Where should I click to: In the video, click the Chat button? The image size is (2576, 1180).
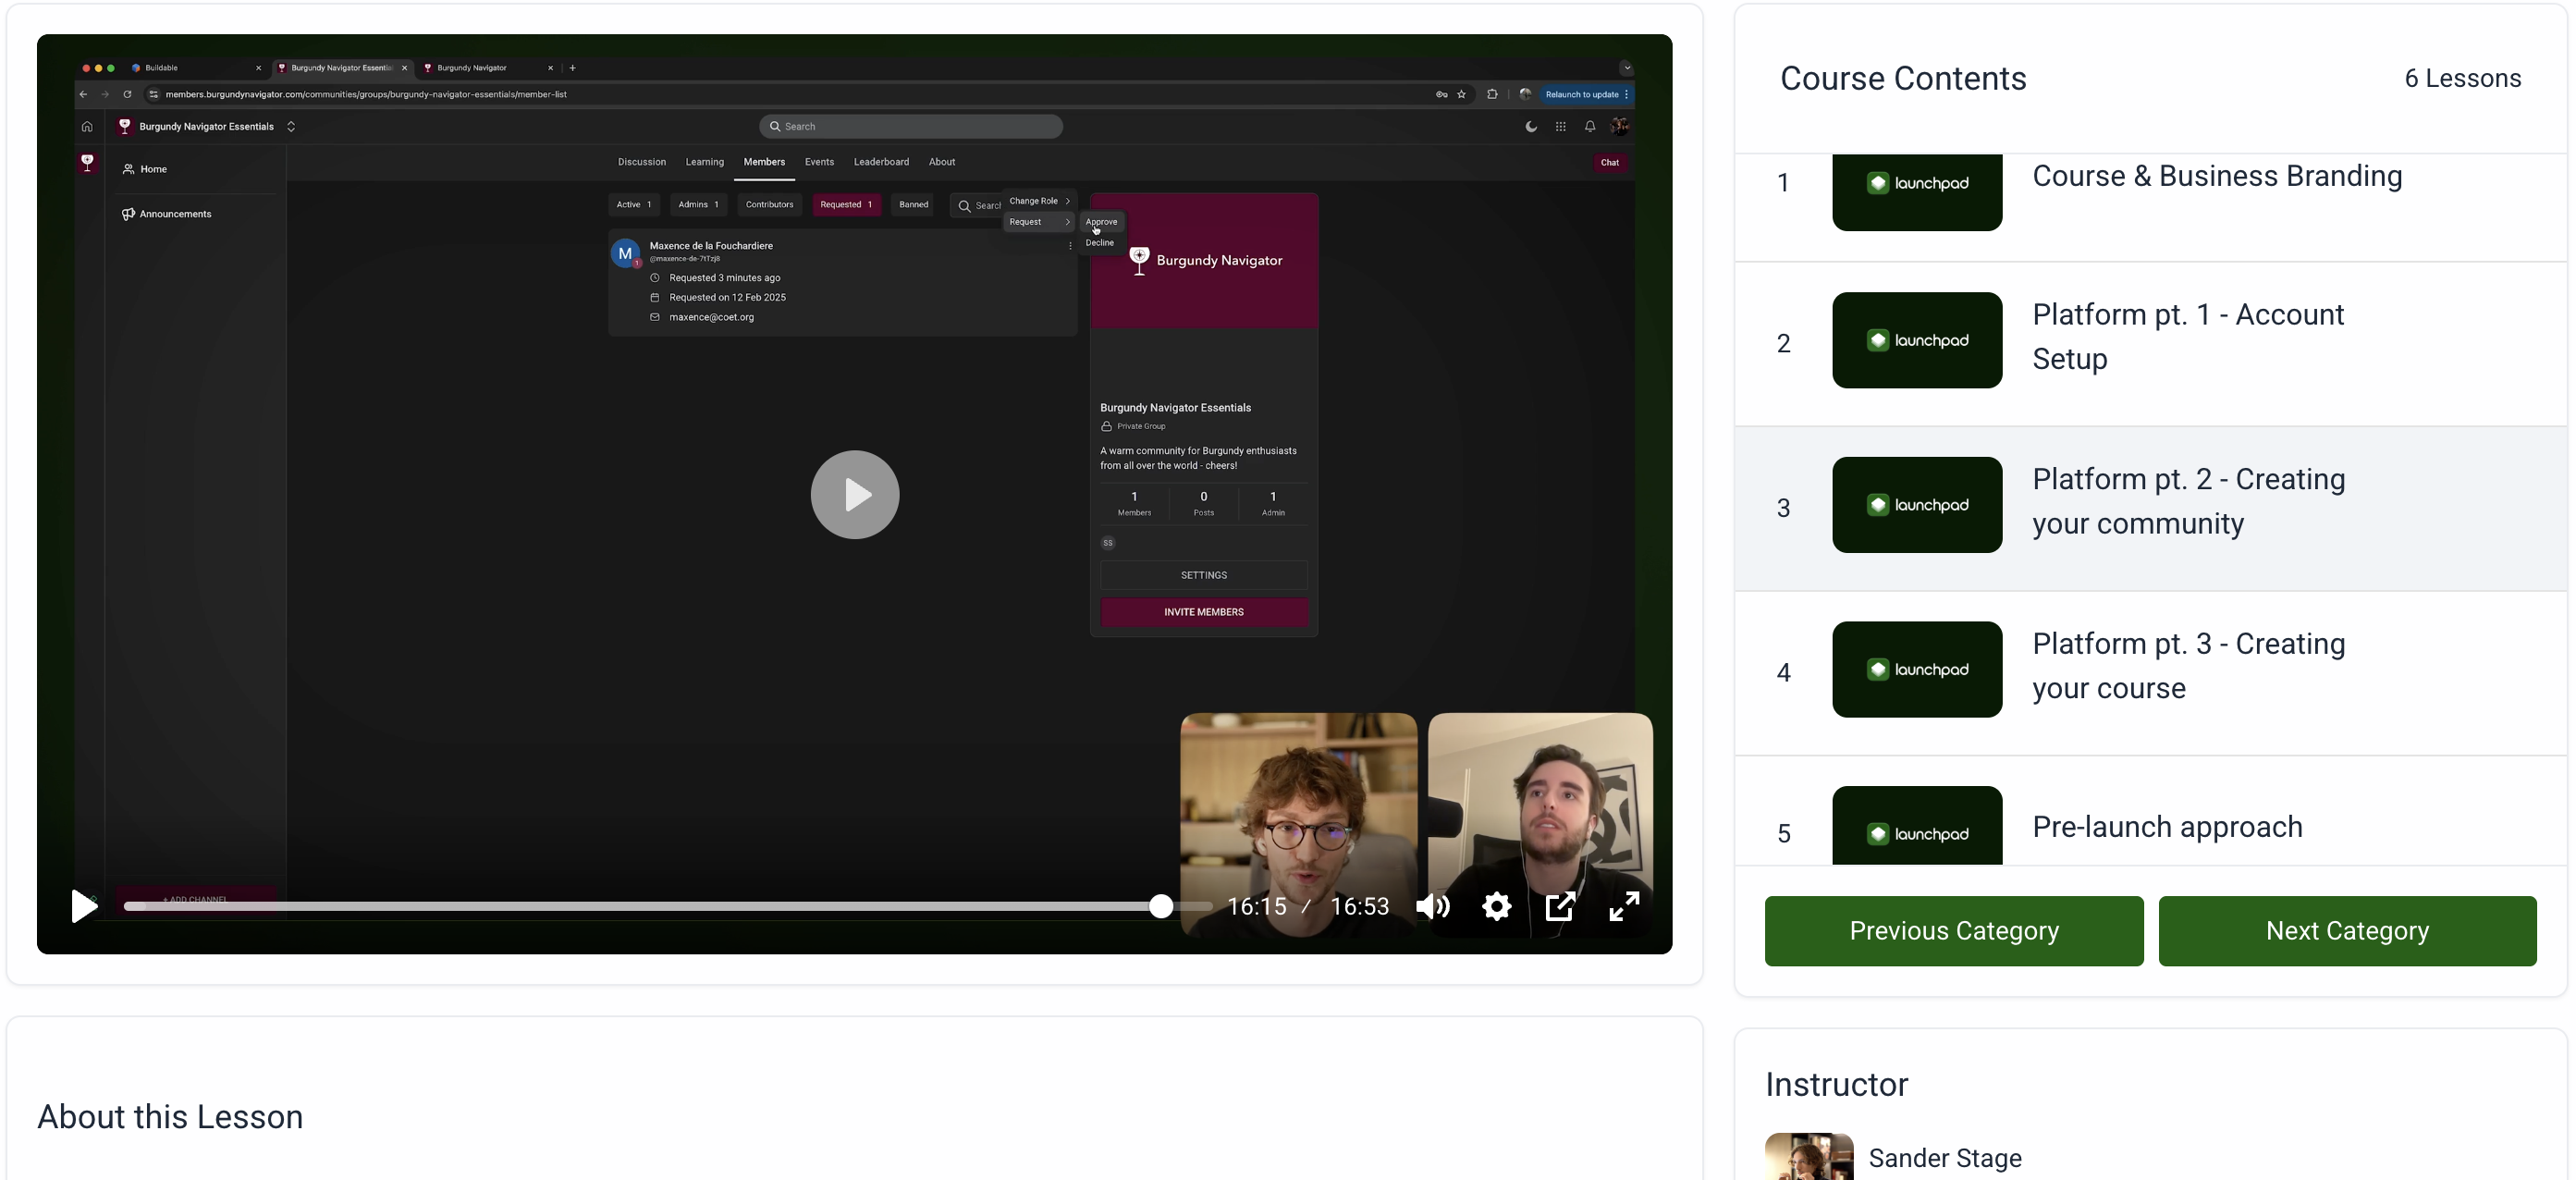(1609, 163)
